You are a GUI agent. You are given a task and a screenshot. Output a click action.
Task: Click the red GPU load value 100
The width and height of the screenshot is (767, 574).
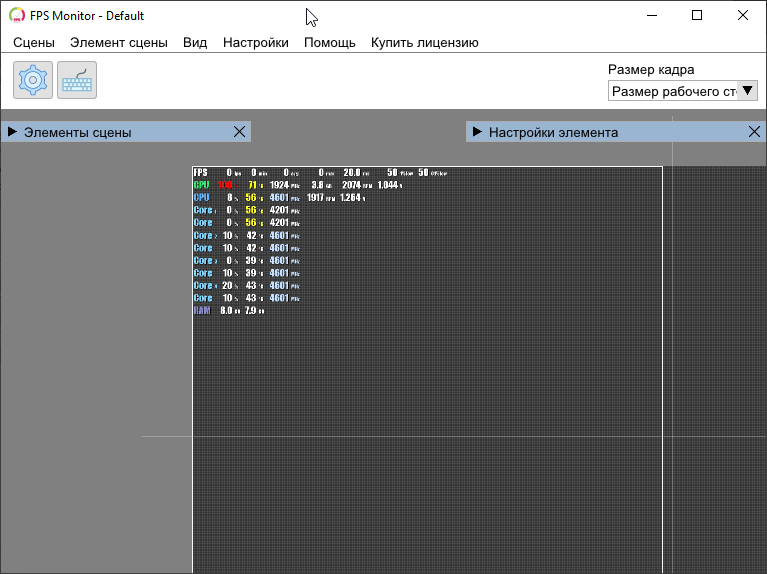coord(225,185)
